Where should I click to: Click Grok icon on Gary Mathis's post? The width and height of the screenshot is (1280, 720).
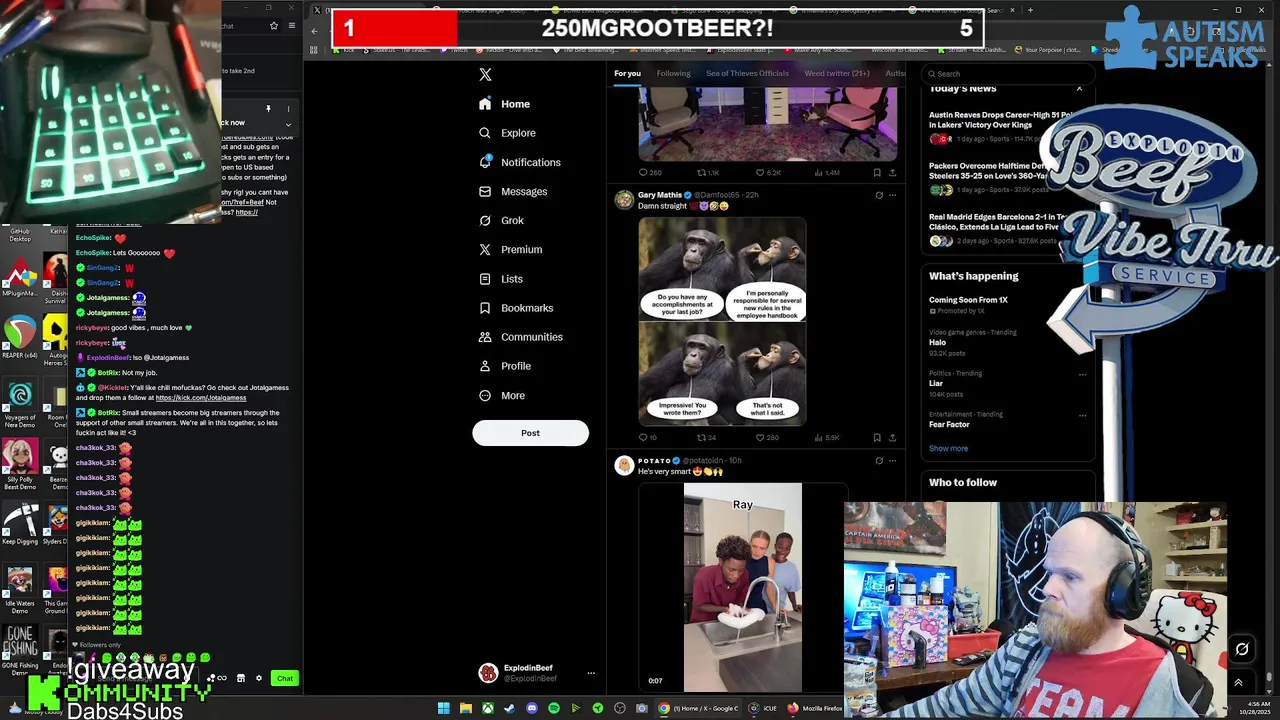click(879, 195)
